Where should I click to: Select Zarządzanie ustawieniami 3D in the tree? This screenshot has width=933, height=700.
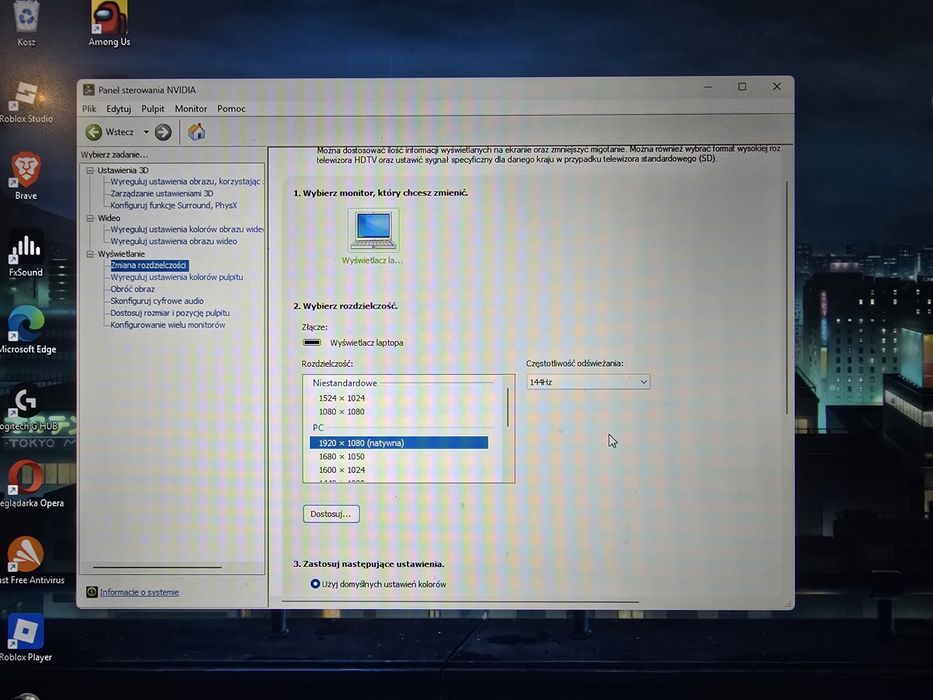(162, 193)
